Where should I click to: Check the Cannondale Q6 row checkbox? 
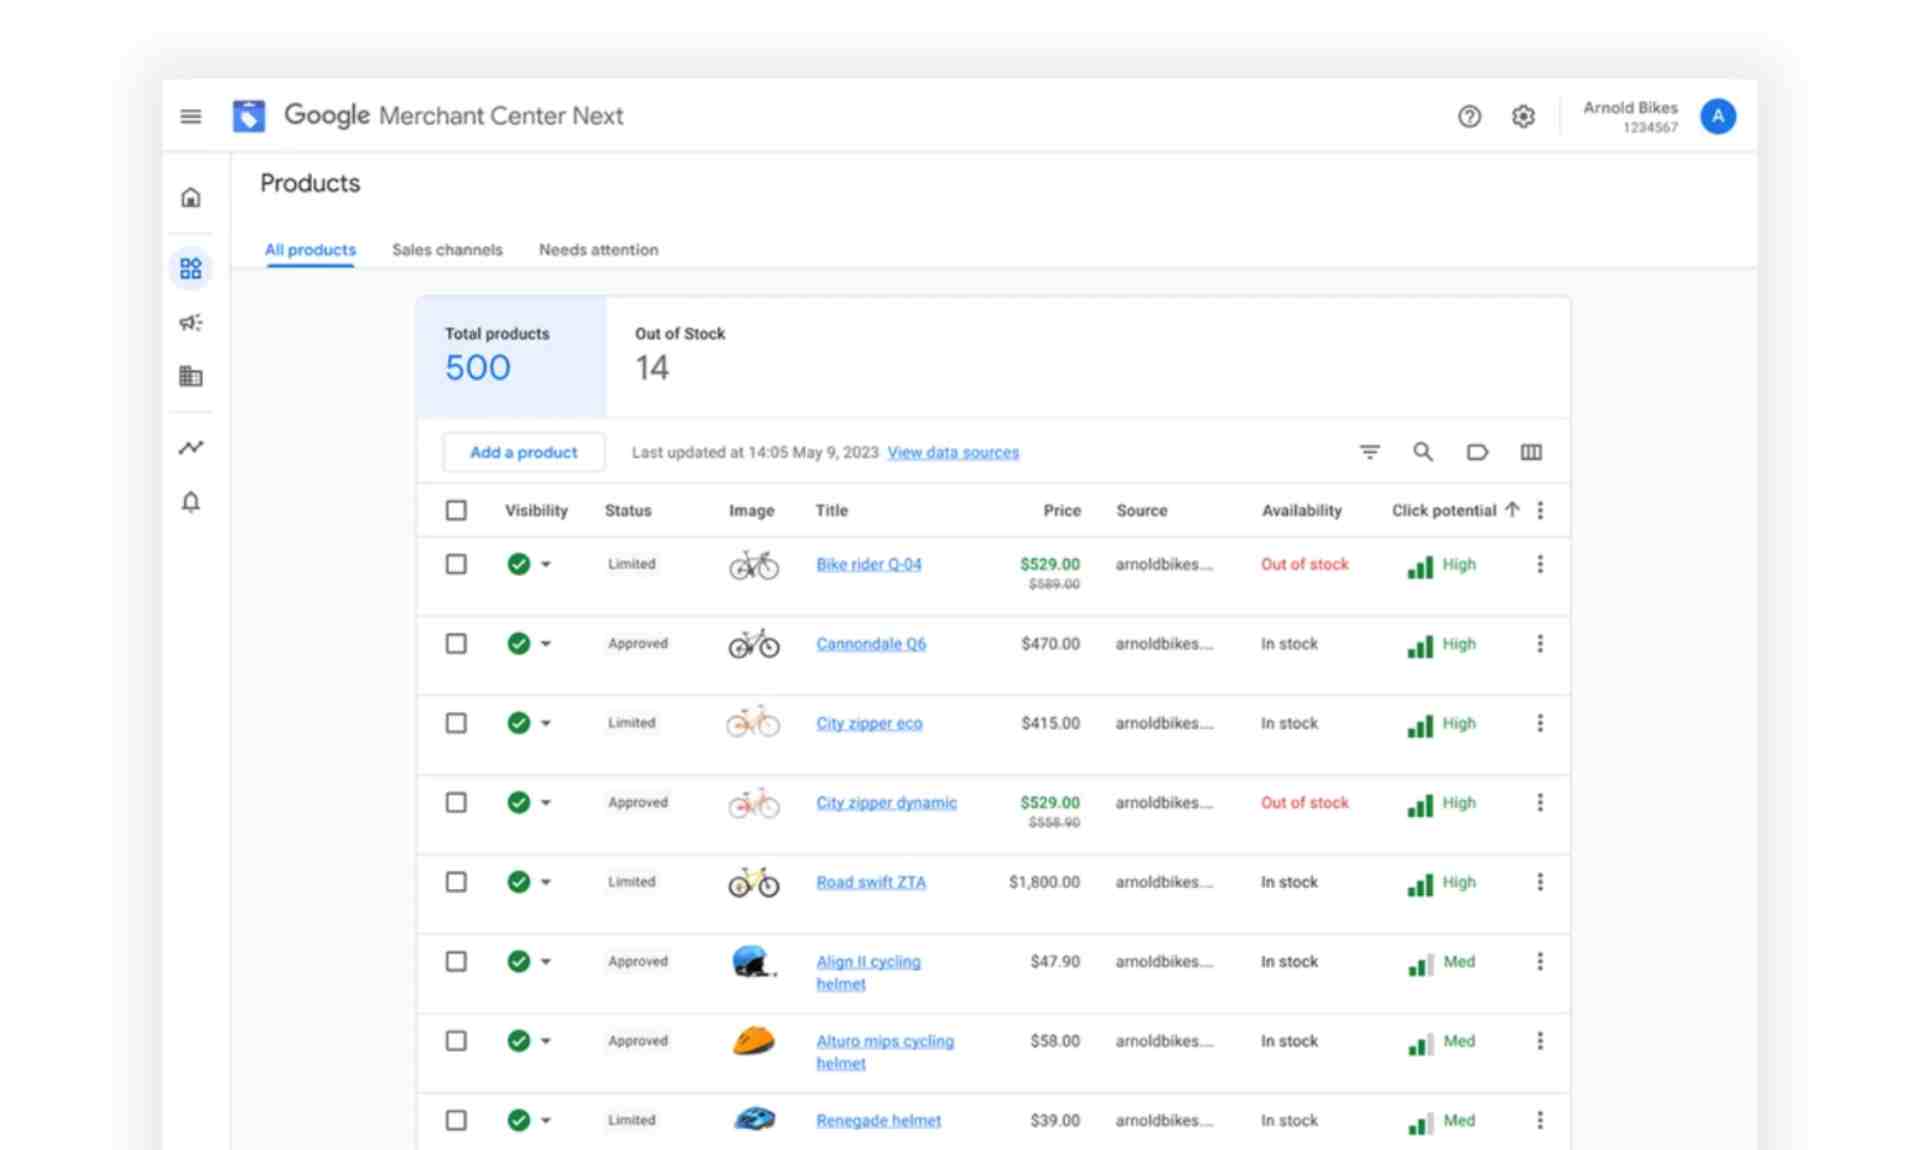(456, 643)
